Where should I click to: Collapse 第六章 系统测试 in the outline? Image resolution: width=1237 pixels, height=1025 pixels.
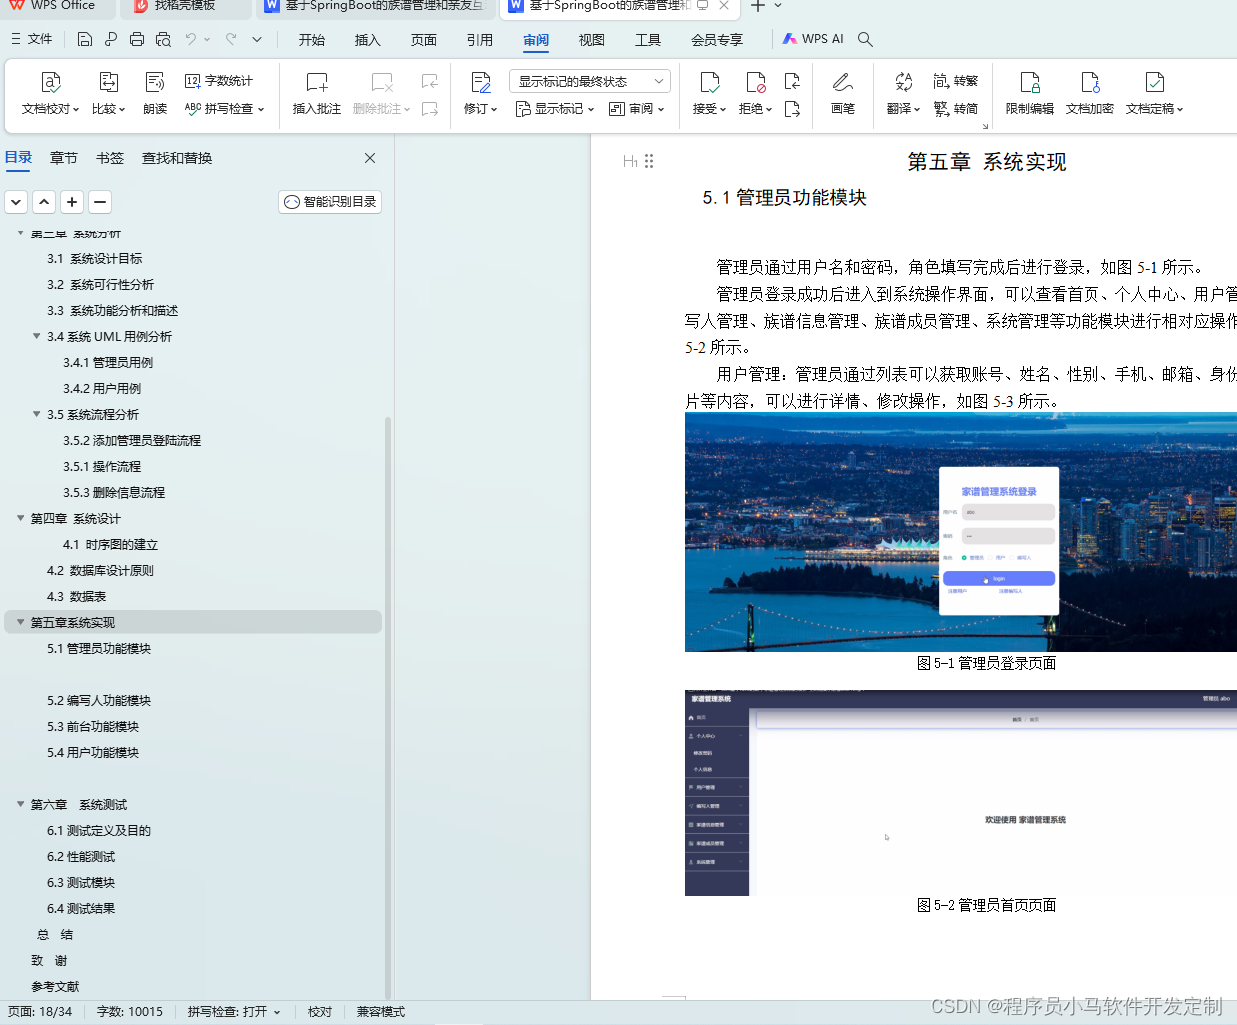[x=20, y=804]
